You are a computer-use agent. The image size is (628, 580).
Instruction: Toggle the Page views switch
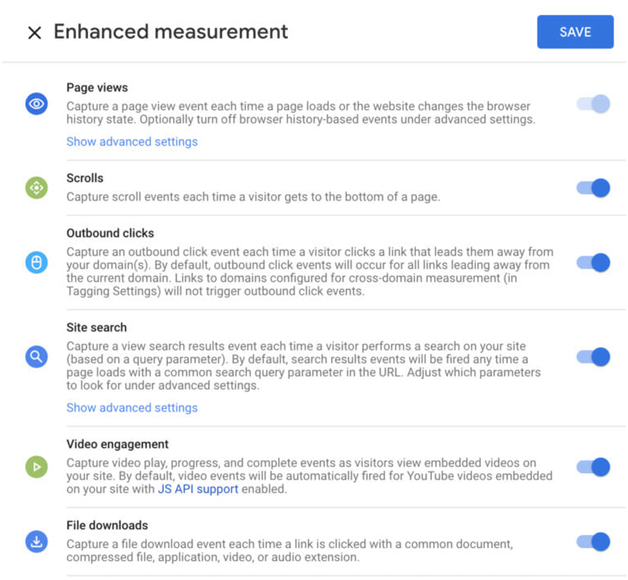593,104
